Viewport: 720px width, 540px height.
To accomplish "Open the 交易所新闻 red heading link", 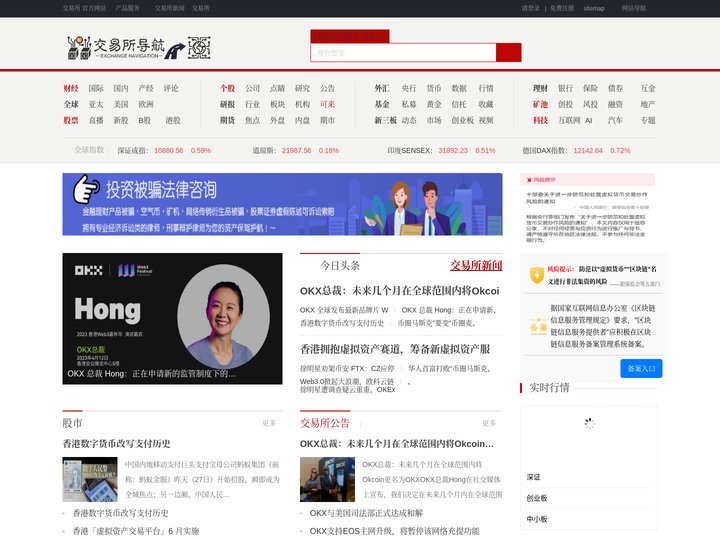I will [476, 265].
